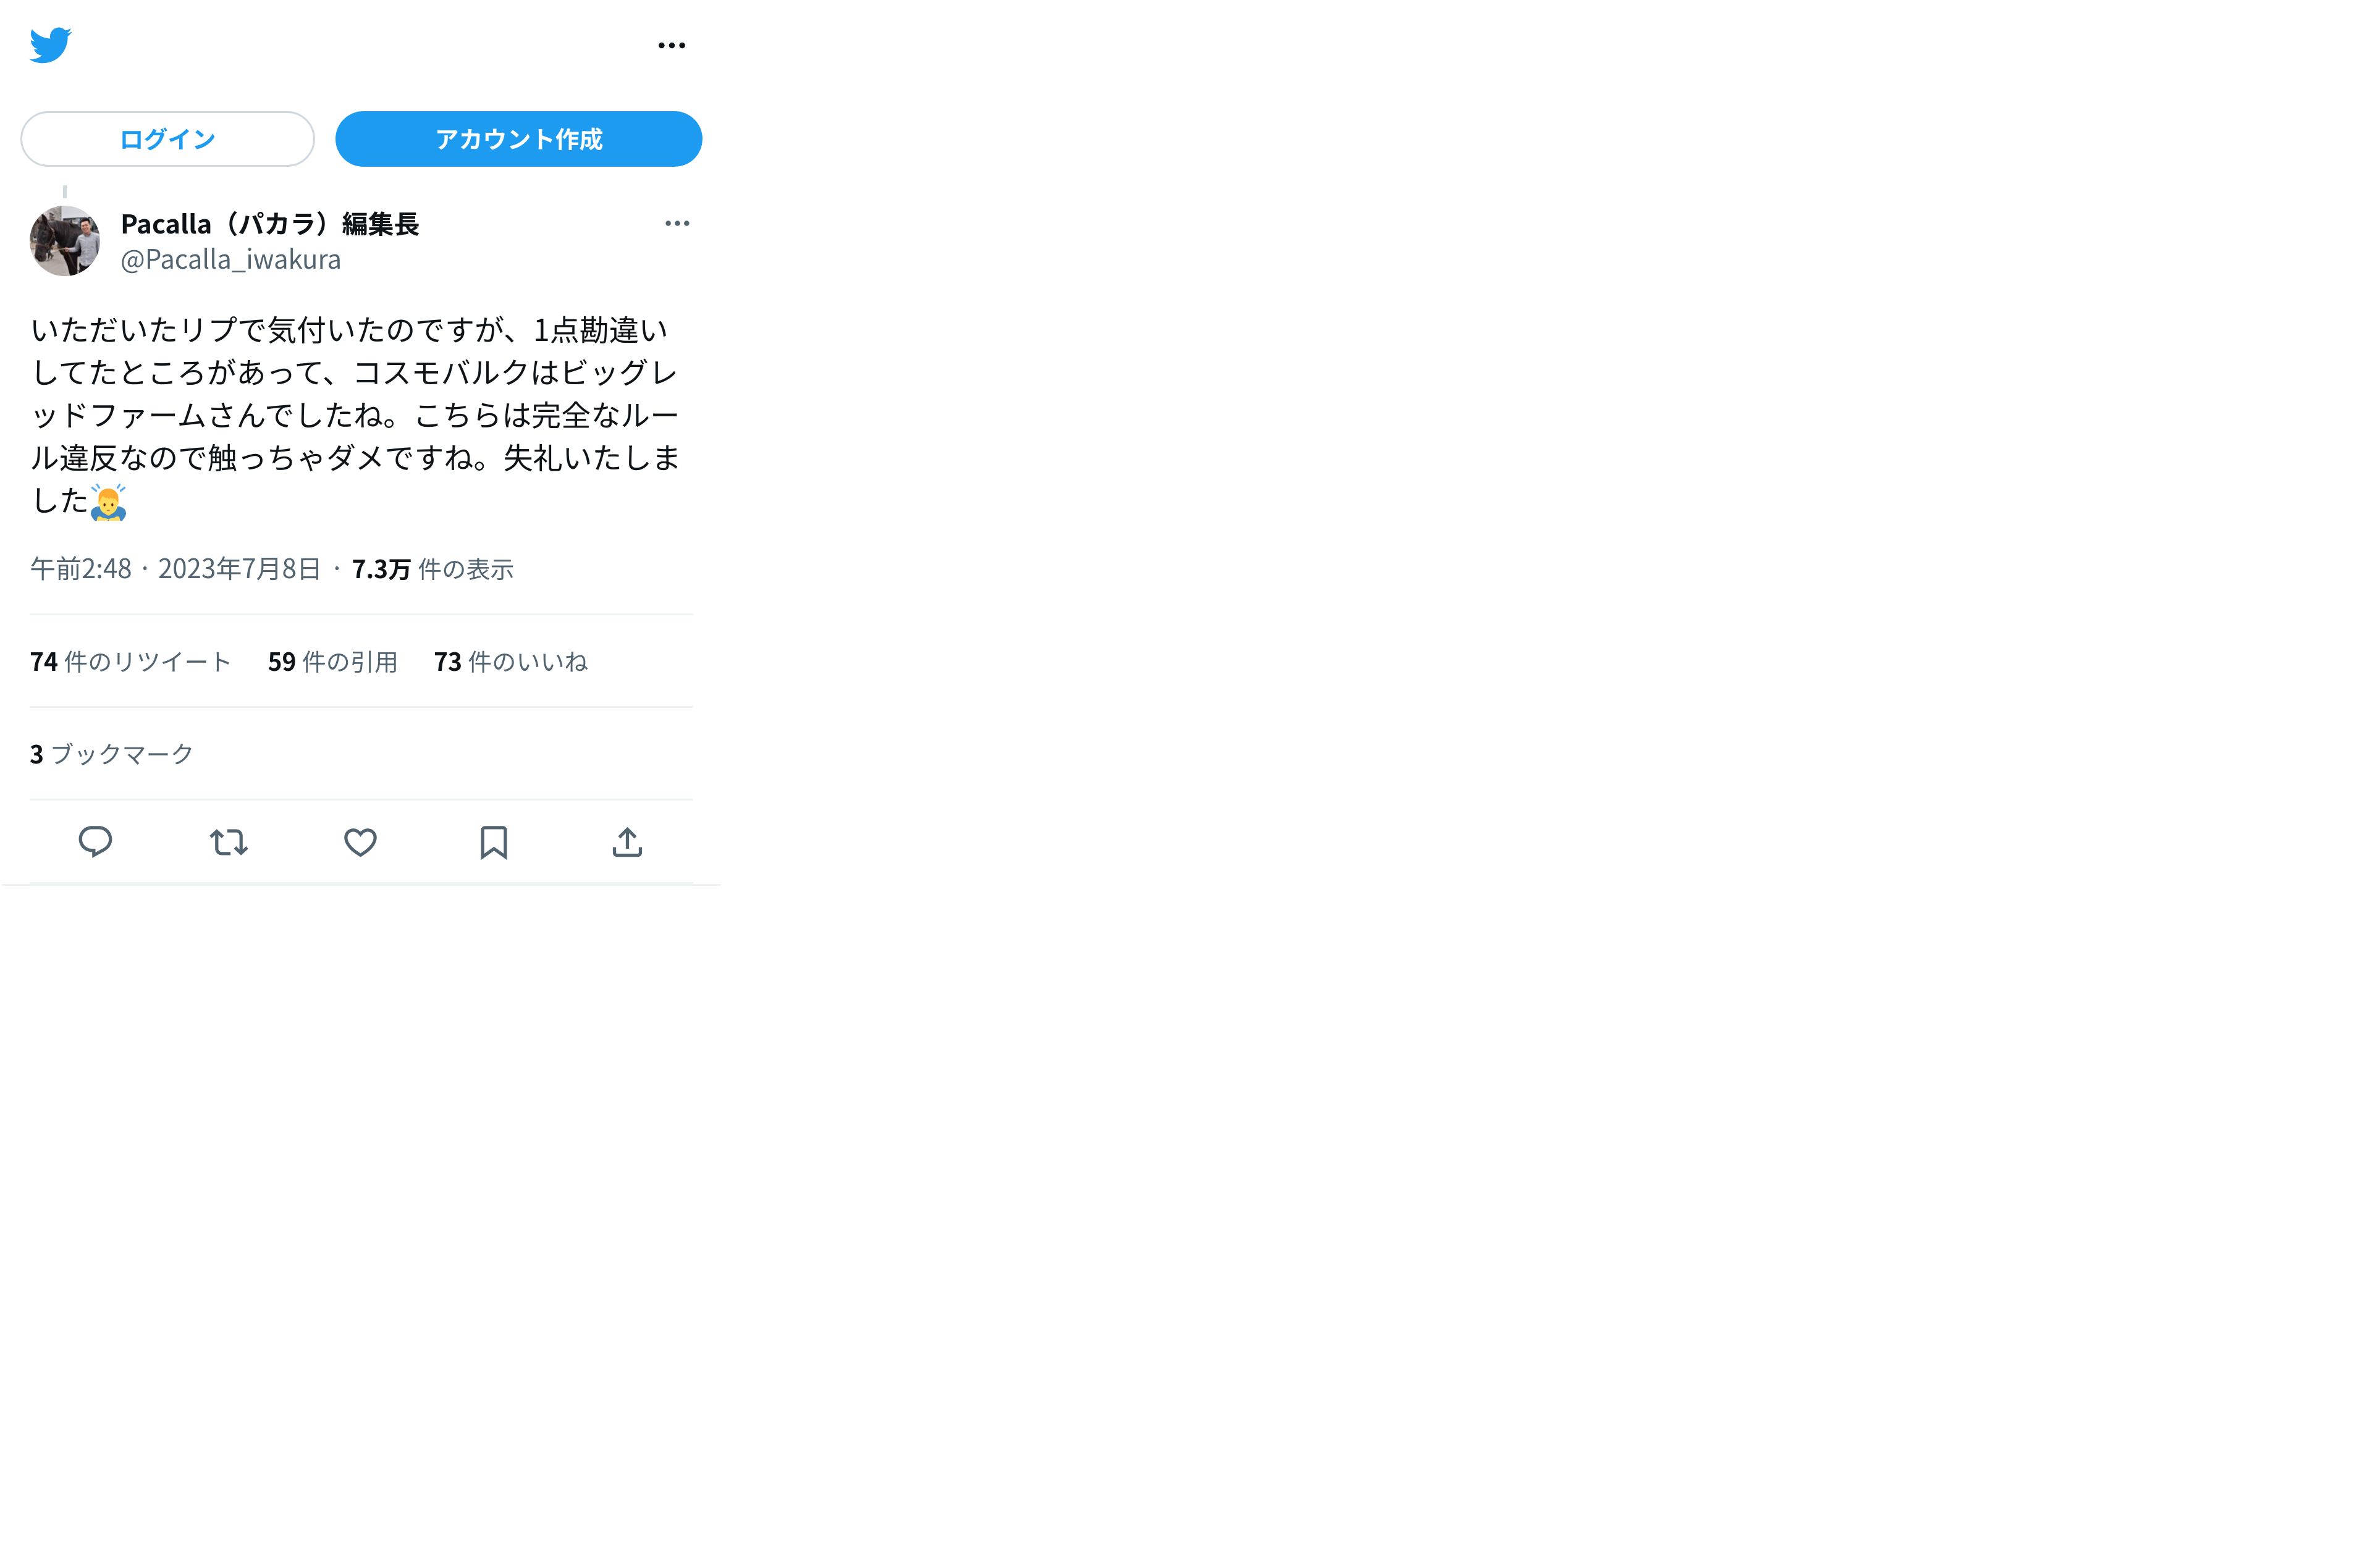Open the top header more options menu
The image size is (2380, 1564).
672,45
